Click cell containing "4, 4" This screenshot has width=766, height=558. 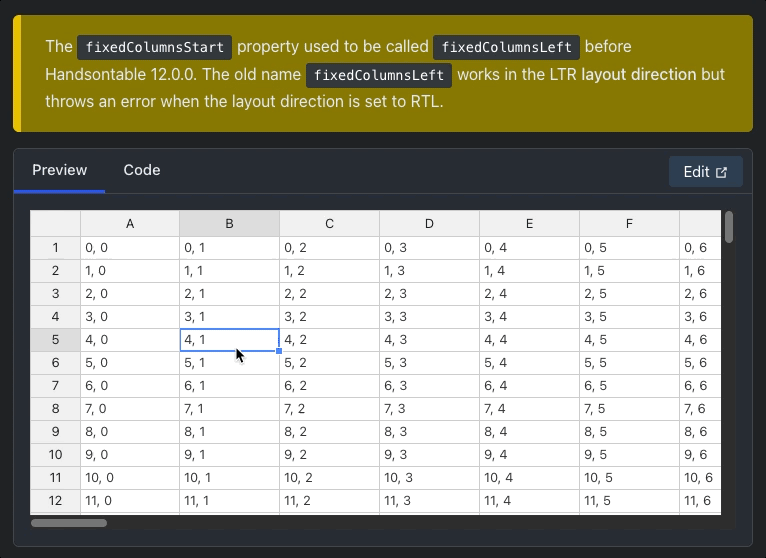tap(530, 340)
